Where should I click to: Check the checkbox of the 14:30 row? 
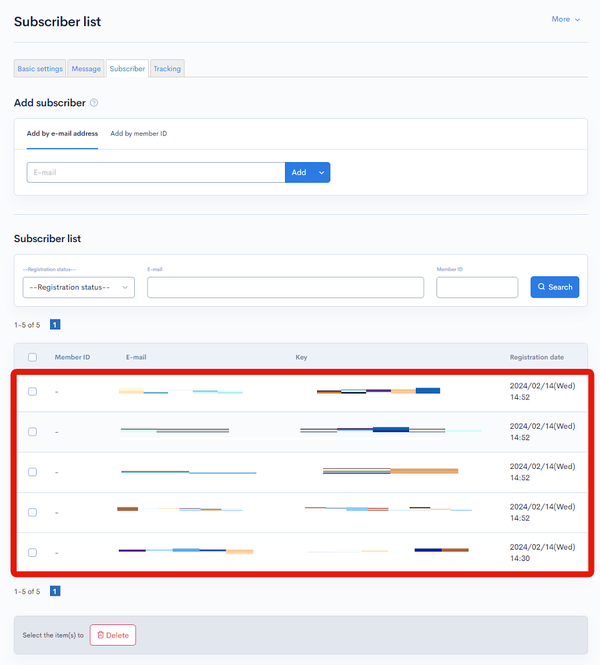coord(32,553)
